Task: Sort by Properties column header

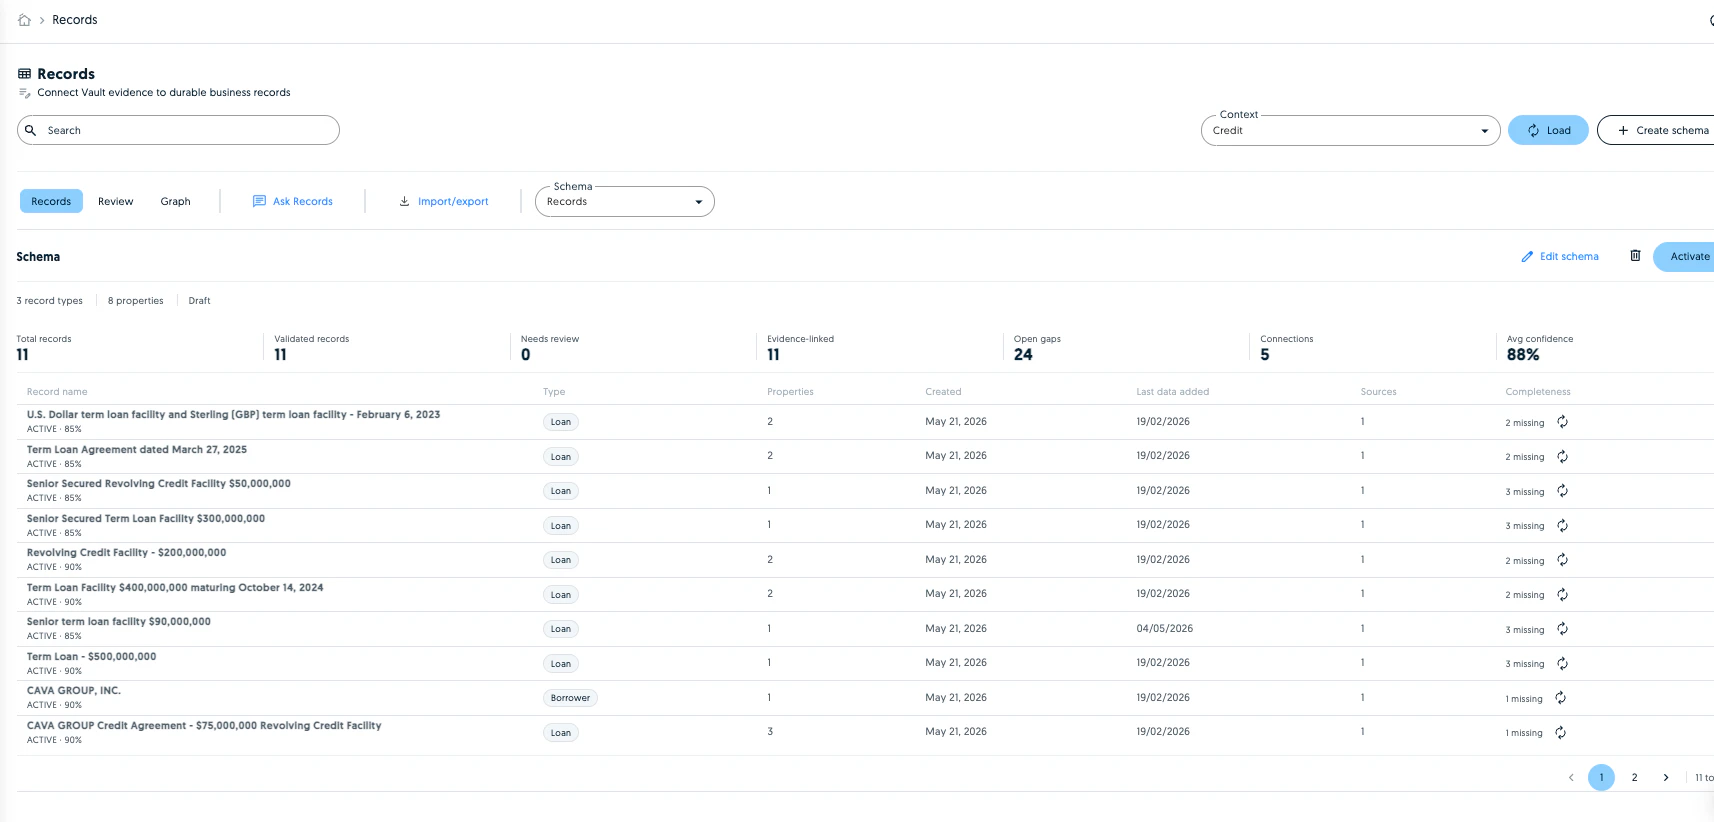Action: (790, 392)
